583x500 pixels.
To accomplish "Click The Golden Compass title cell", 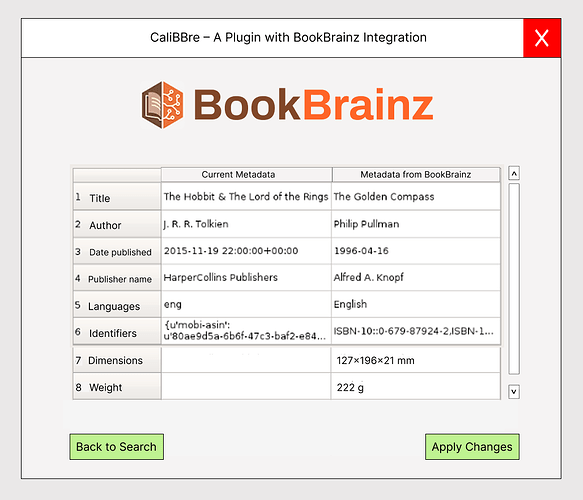I will (416, 197).
